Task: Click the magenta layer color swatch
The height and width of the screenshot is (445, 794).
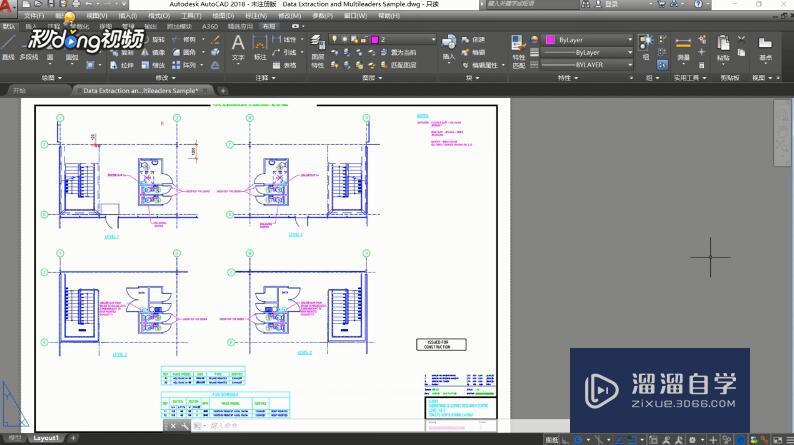Action: click(x=375, y=39)
